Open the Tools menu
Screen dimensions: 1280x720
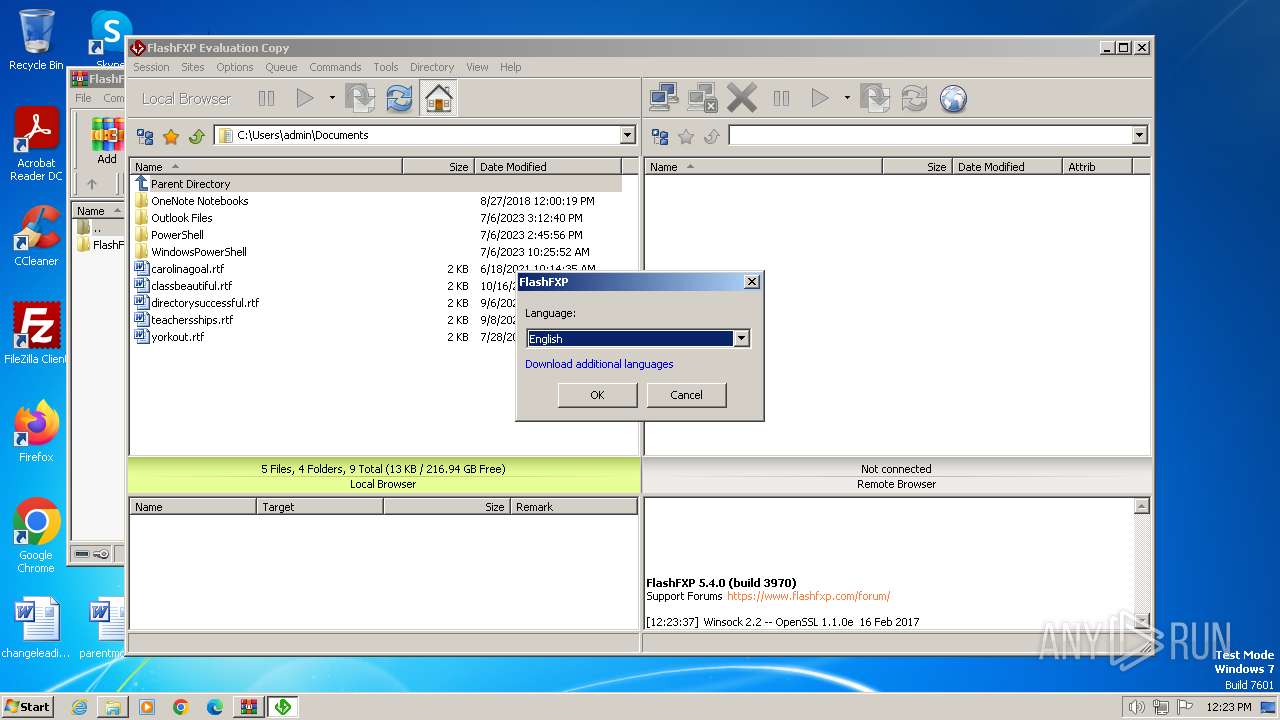coord(386,67)
